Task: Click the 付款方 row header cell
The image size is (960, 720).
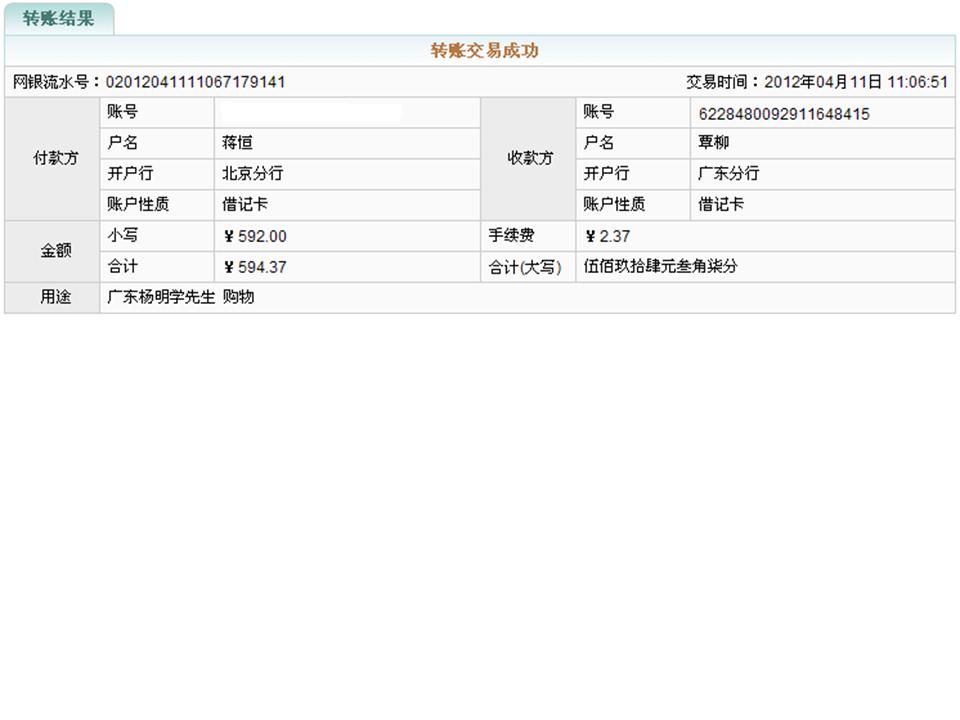Action: coord(52,158)
